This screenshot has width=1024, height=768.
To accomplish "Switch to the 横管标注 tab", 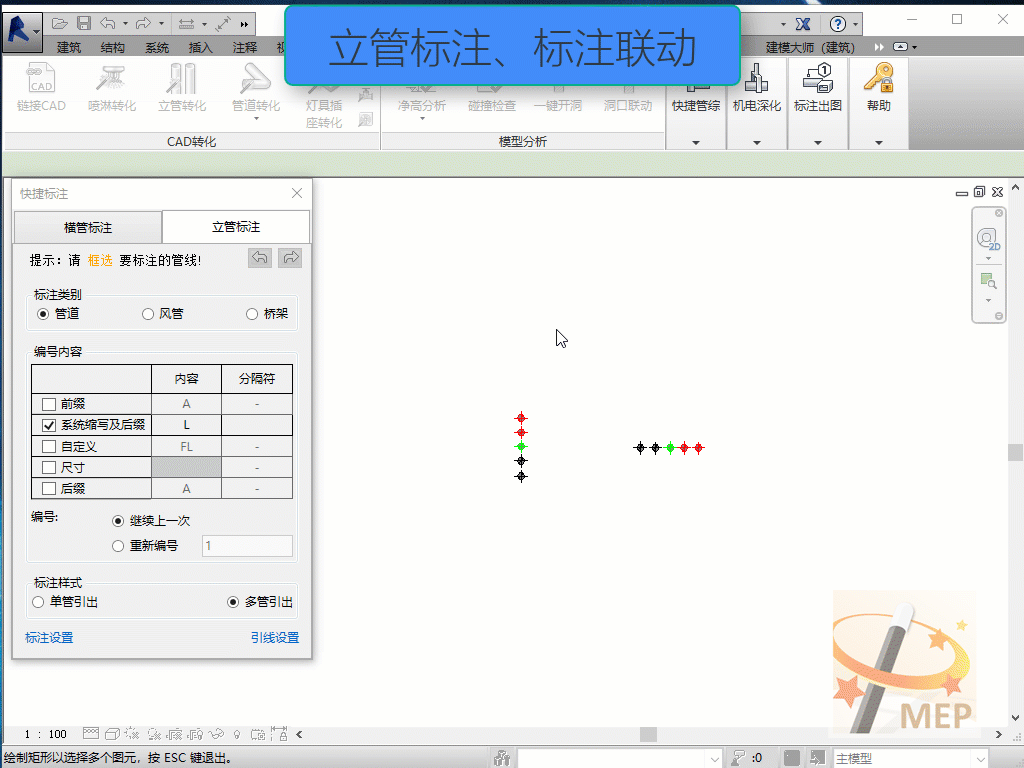I will [x=88, y=227].
